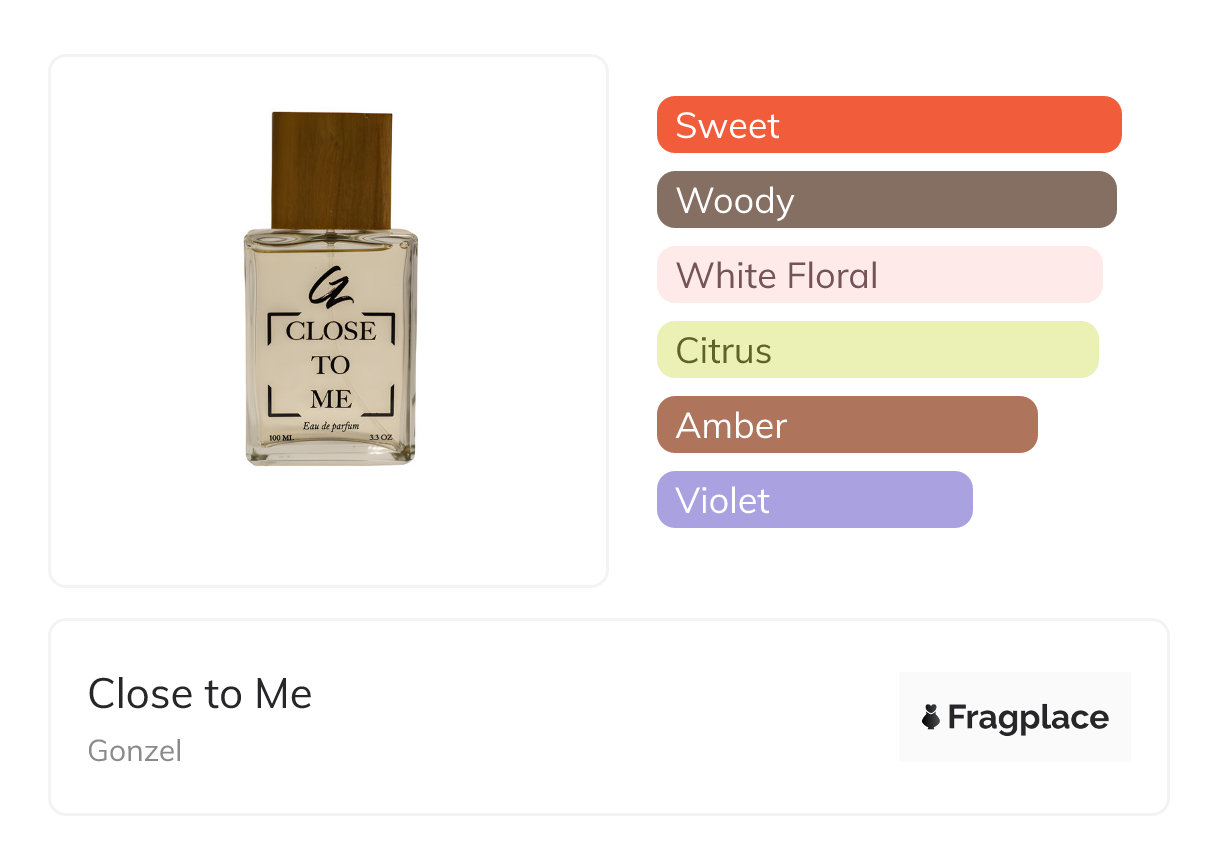
Task: Select the Amber accord bar
Action: tap(847, 425)
